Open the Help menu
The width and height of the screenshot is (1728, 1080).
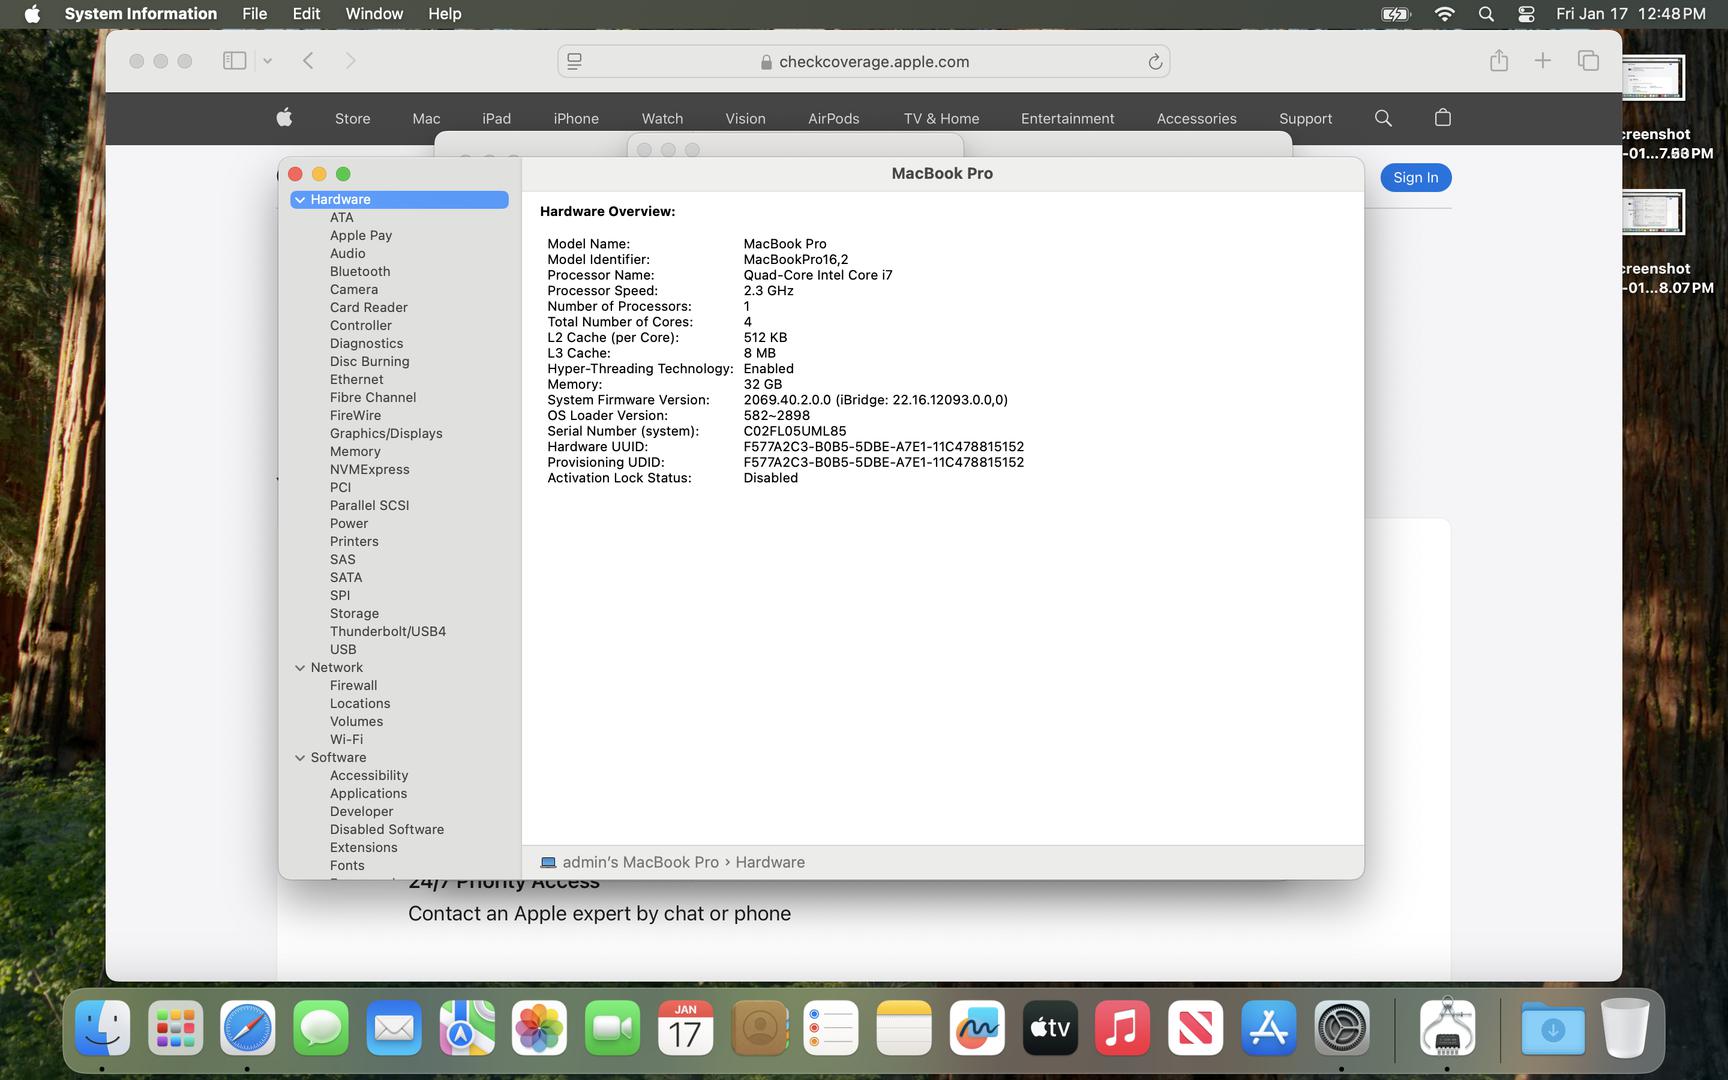tap(444, 14)
